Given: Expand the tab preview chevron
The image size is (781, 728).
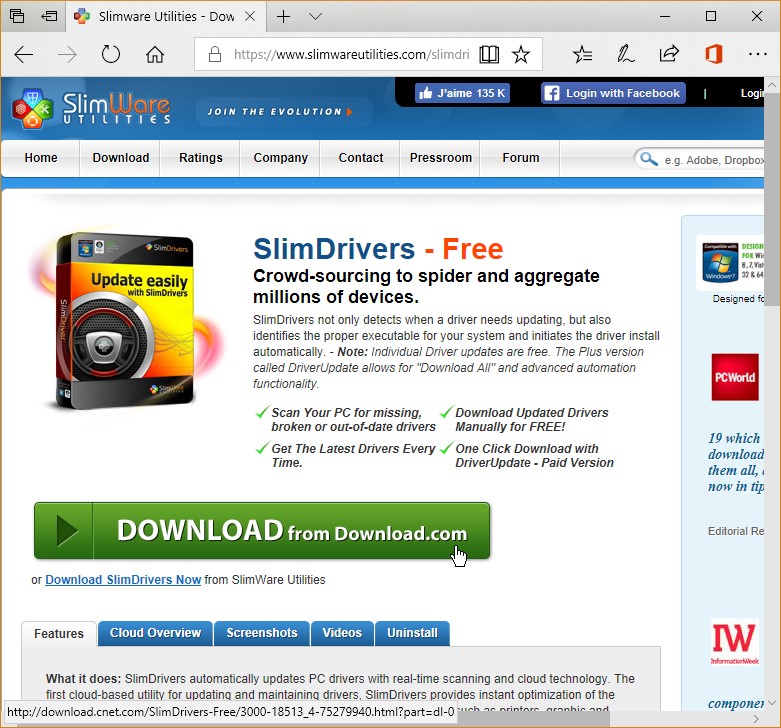Looking at the screenshot, I should (316, 17).
